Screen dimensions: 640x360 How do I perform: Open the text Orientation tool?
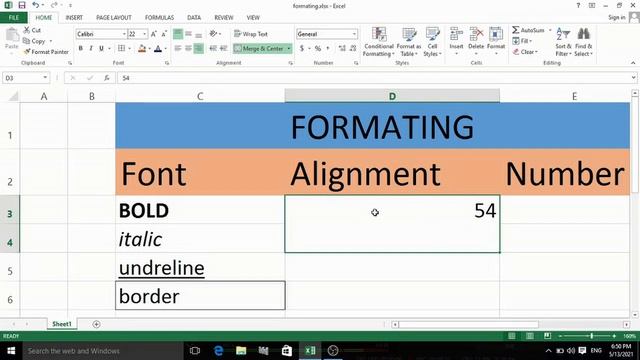pos(213,34)
